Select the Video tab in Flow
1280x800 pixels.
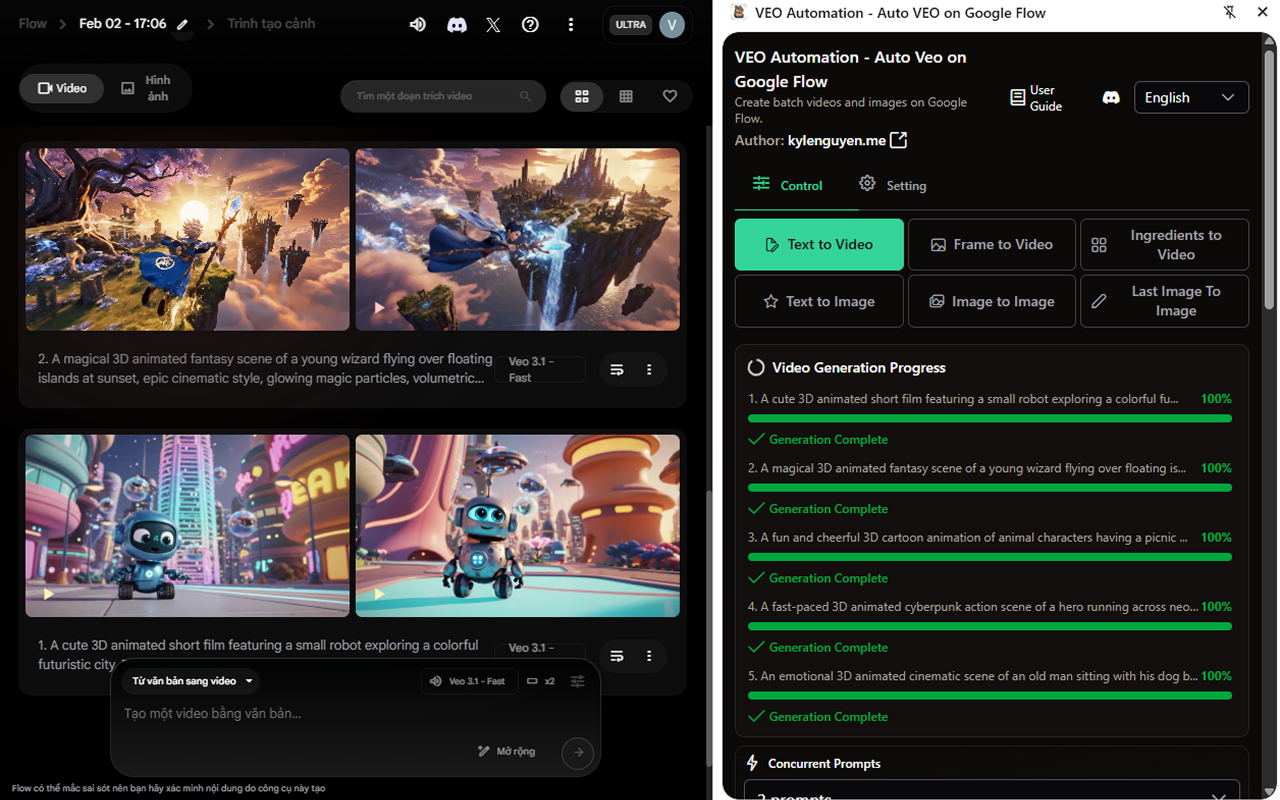[62, 88]
